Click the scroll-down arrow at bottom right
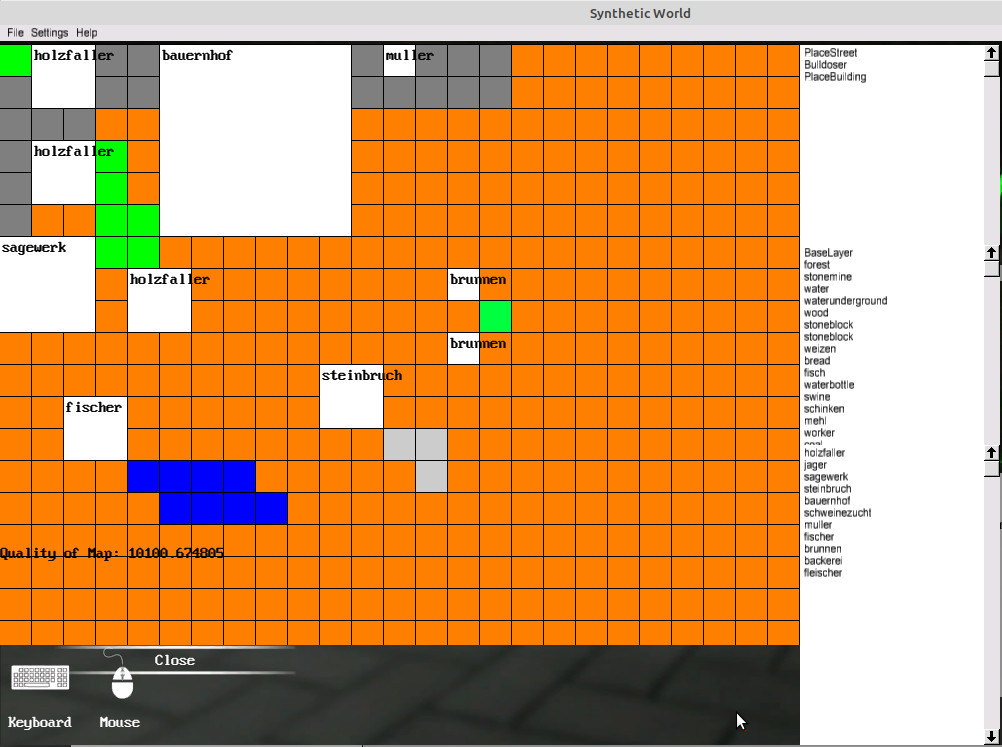The height and width of the screenshot is (747, 1002). click(x=991, y=737)
